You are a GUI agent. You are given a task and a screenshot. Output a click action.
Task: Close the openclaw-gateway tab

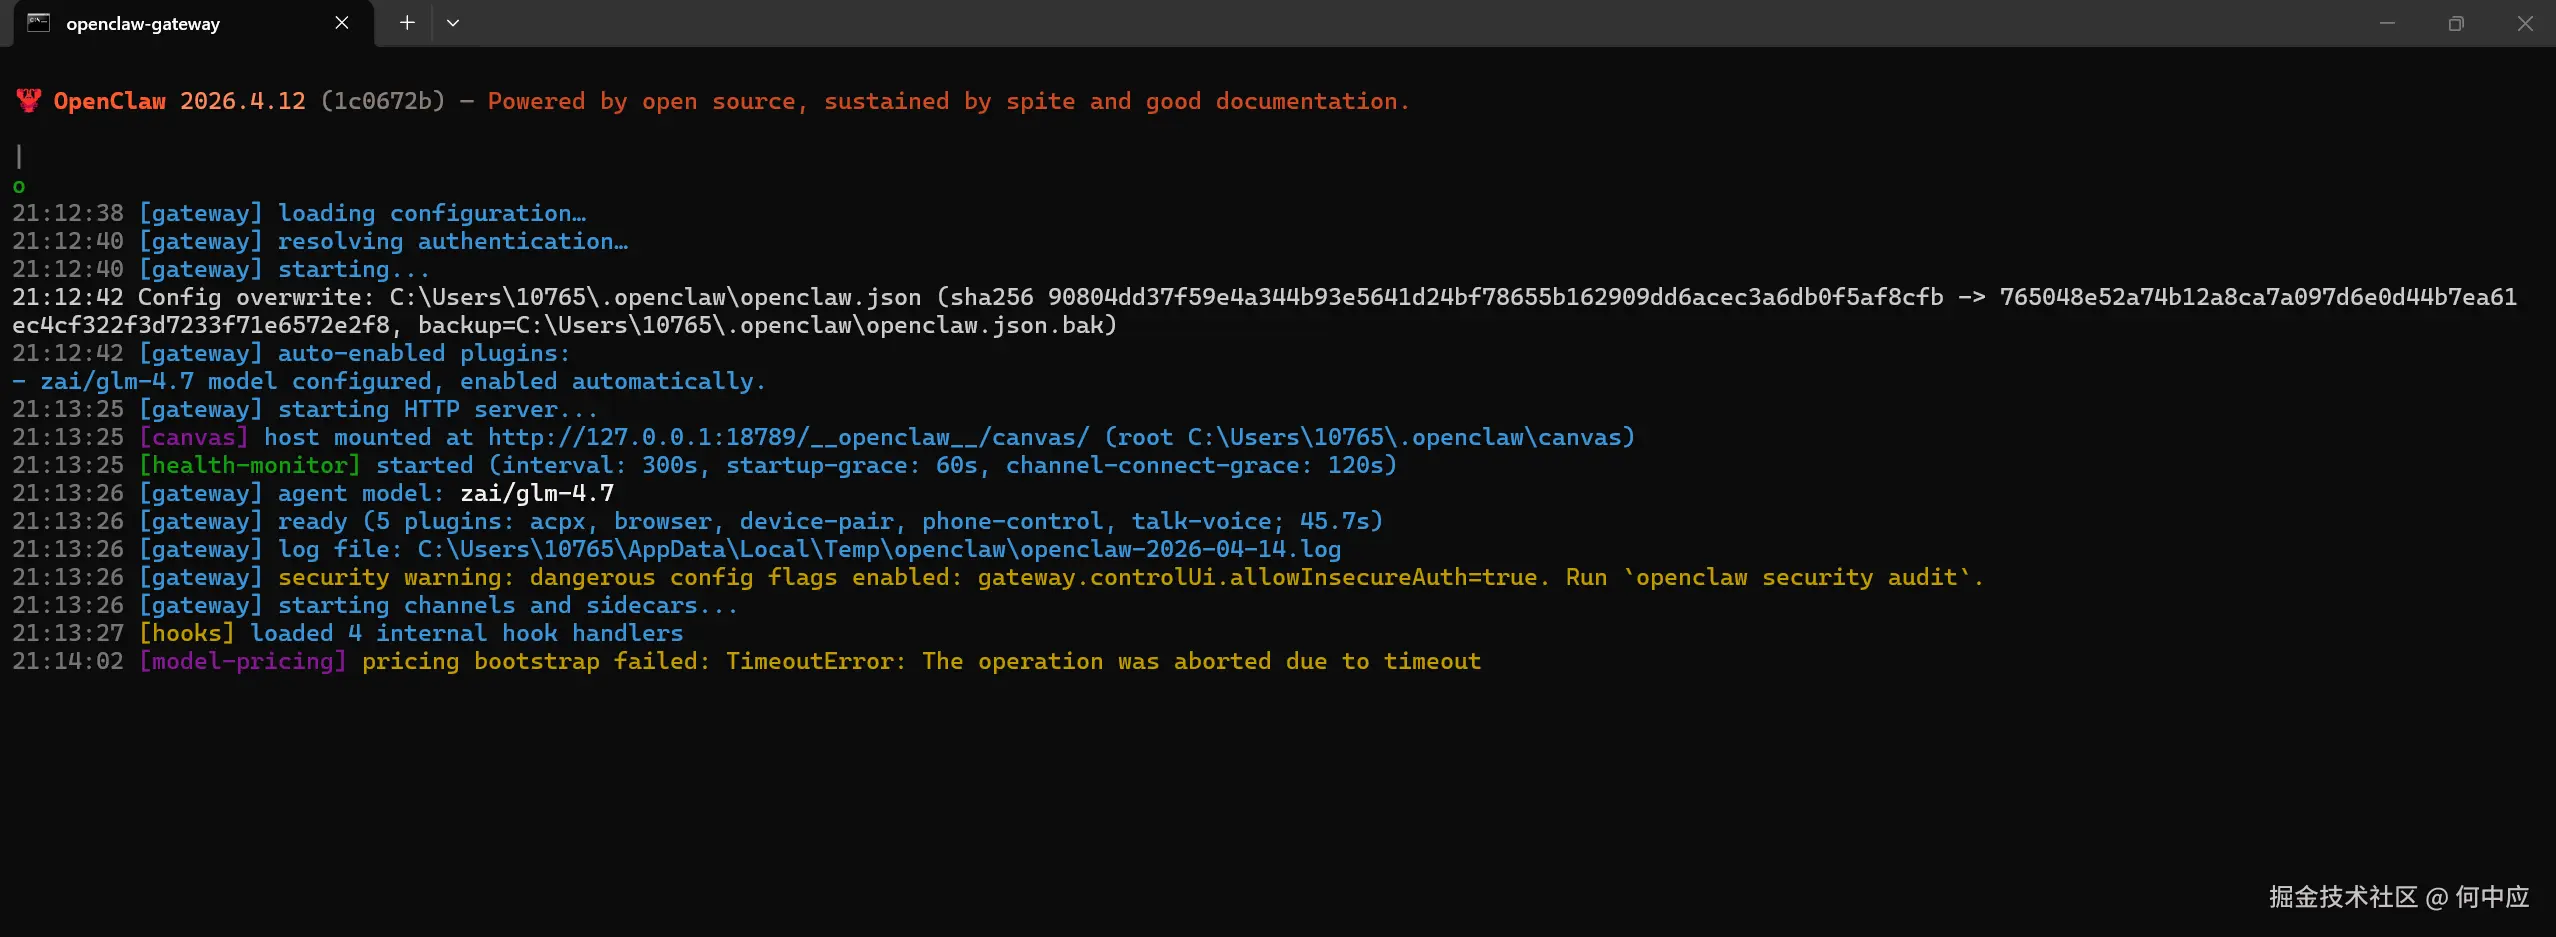pyautogui.click(x=342, y=23)
